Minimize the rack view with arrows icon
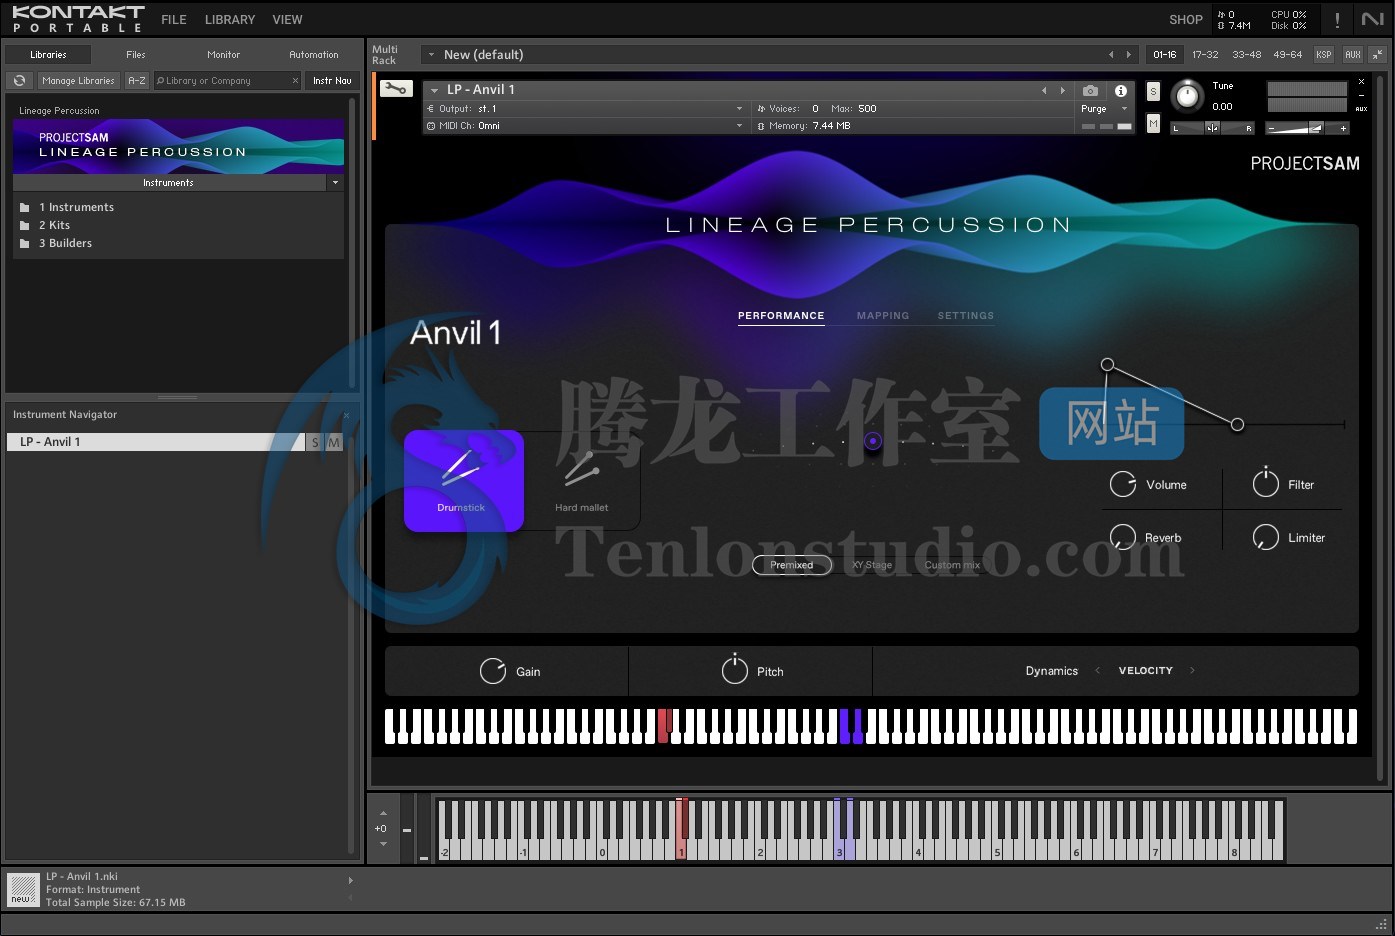The width and height of the screenshot is (1395, 936). click(1377, 54)
